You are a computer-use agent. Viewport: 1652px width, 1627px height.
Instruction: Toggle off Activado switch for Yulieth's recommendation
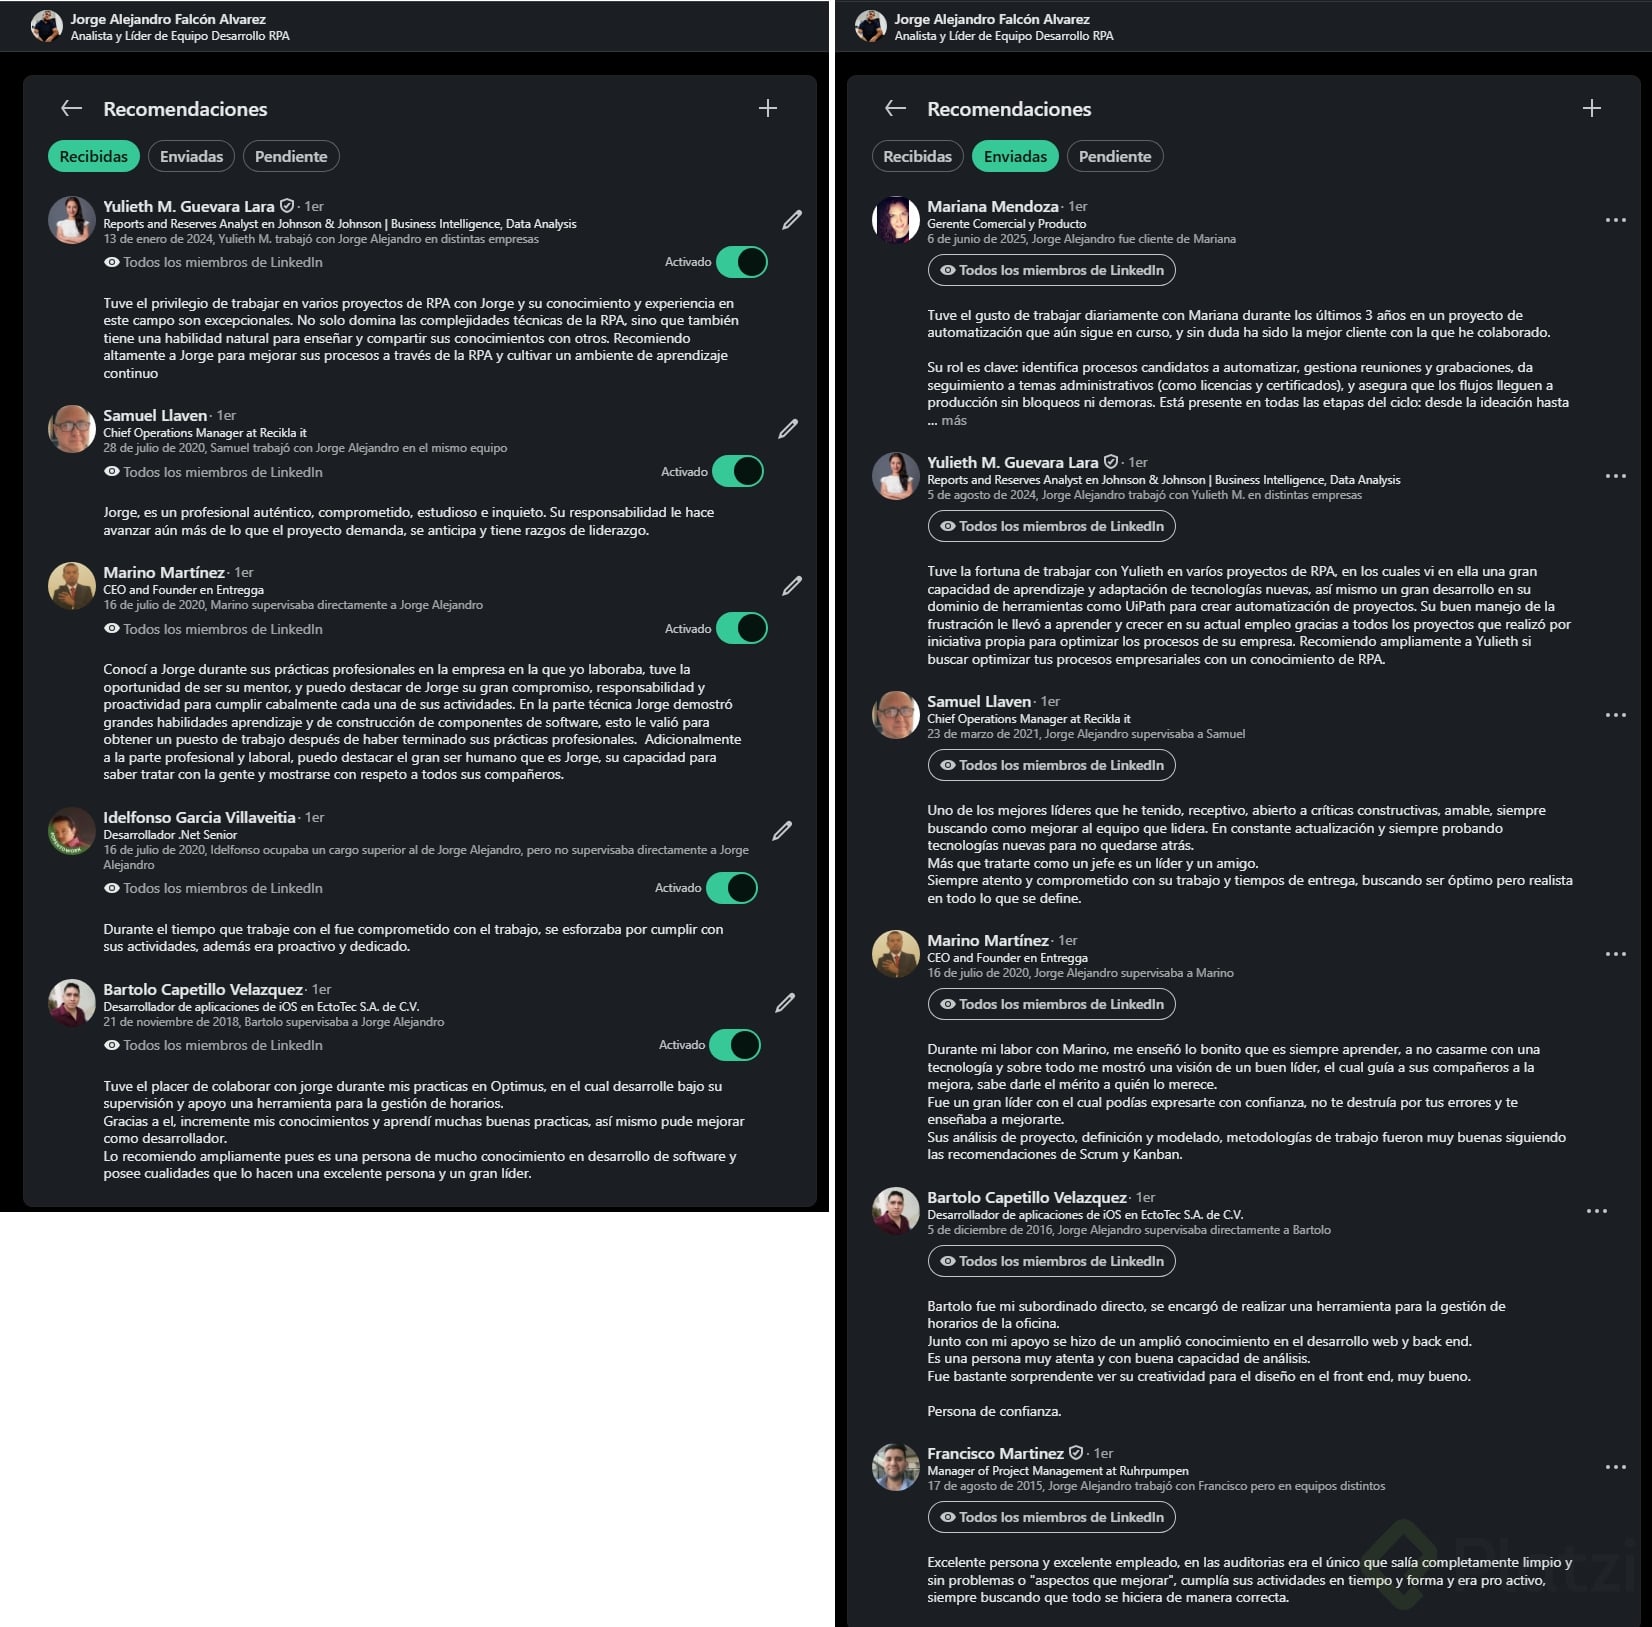(x=742, y=262)
